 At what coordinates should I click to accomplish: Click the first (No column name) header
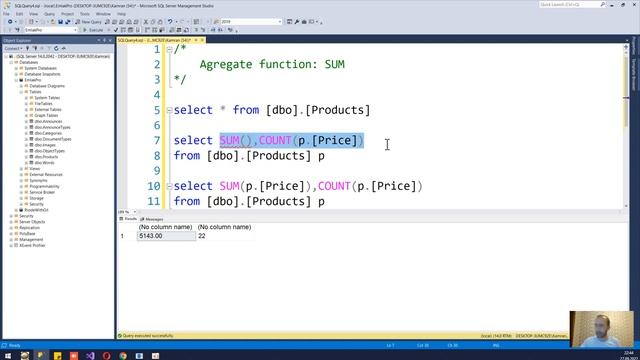165,227
